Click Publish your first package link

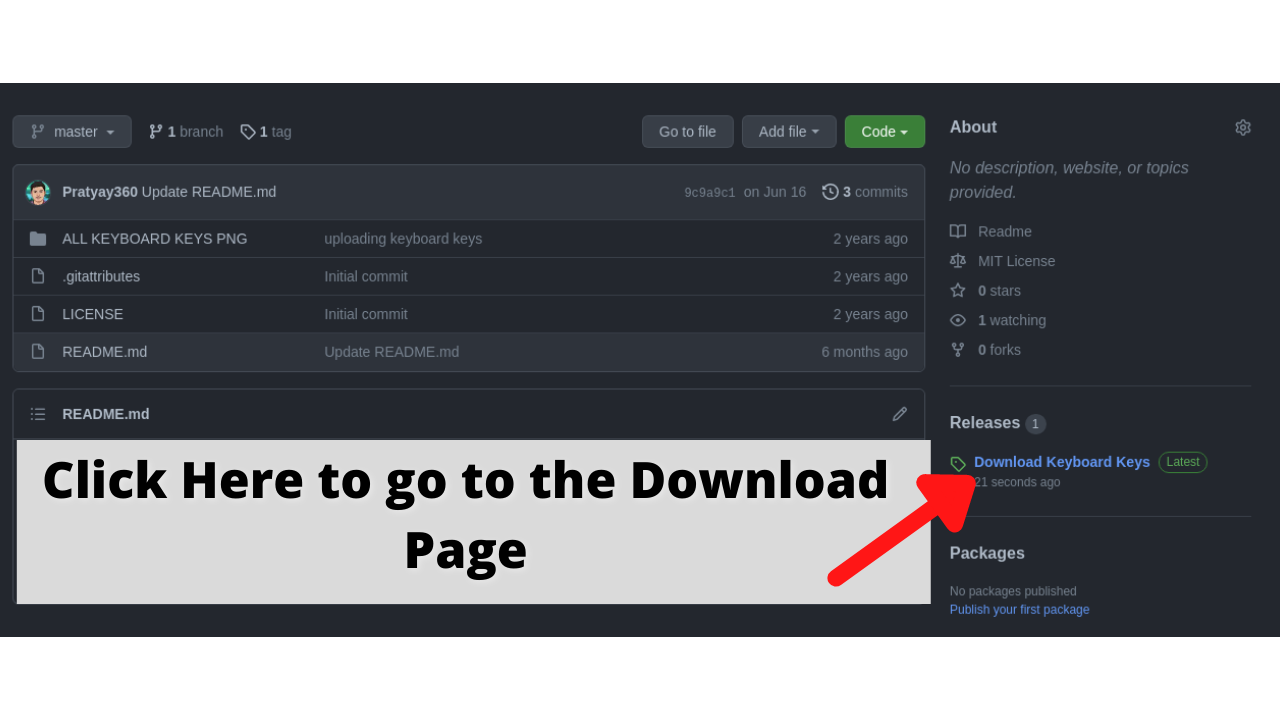(x=1020, y=610)
